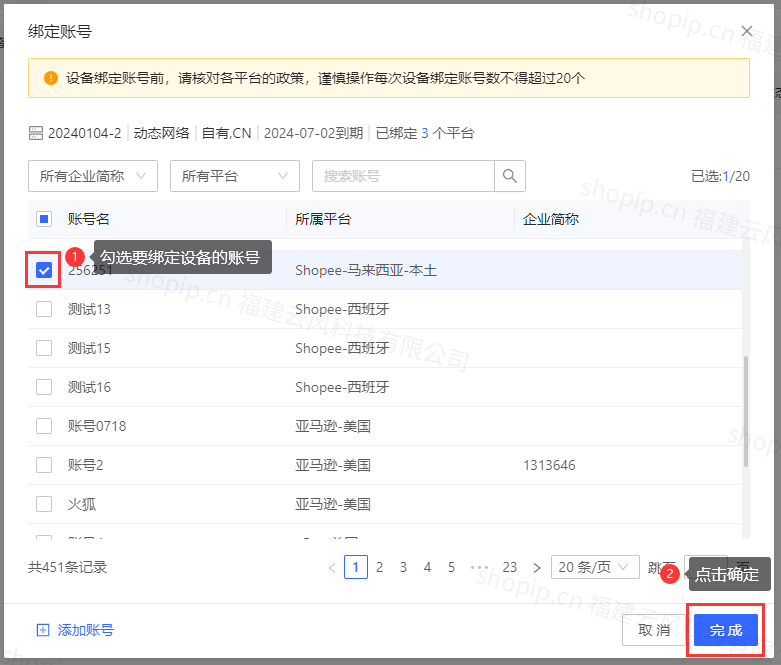Click the bound platforms count 3

[425, 133]
